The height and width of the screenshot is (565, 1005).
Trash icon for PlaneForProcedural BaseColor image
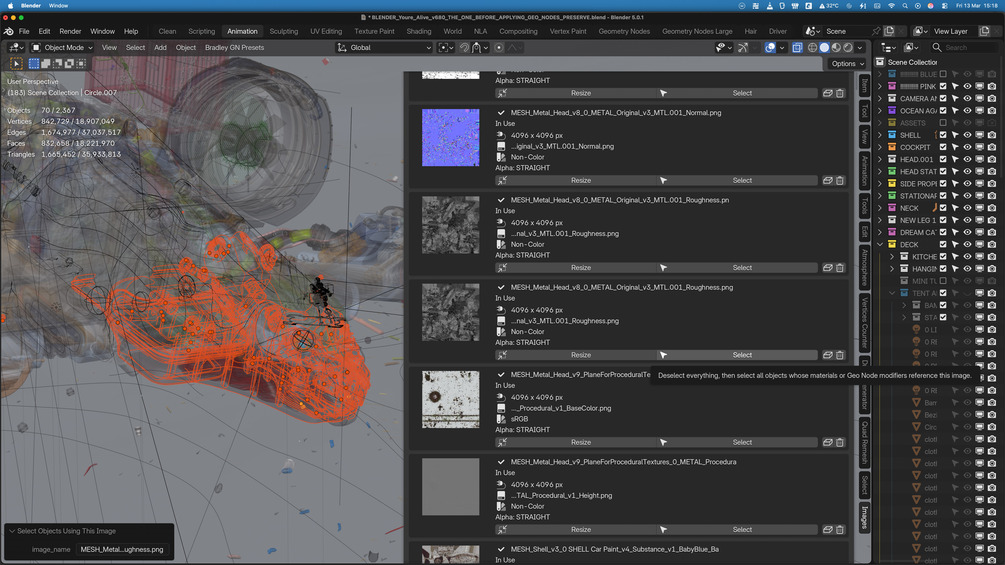(840, 443)
